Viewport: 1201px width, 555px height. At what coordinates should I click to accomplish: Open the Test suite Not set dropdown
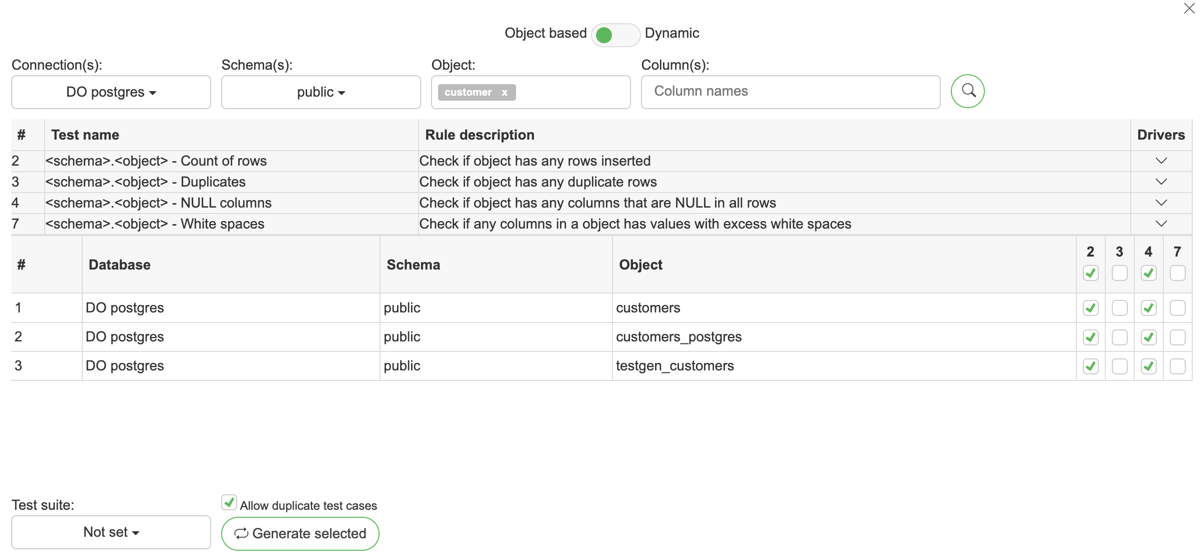coord(111,533)
